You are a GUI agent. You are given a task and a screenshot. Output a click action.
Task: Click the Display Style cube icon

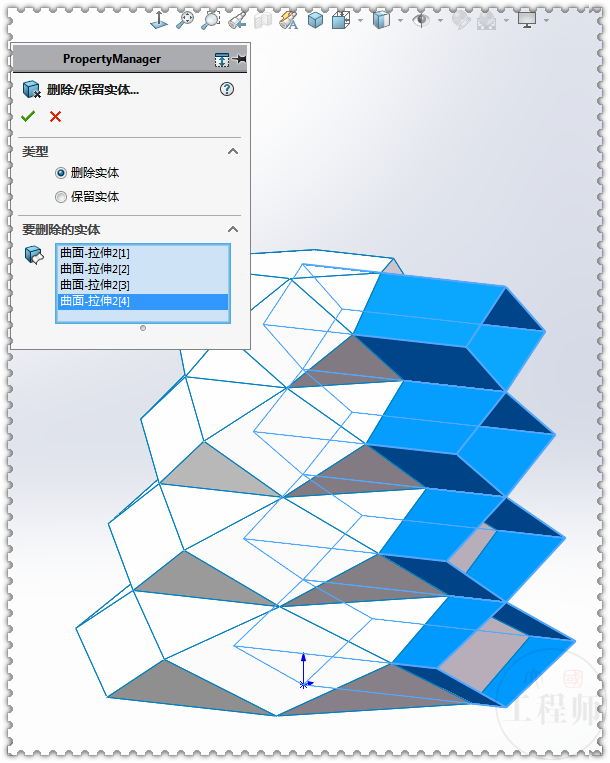tap(381, 20)
